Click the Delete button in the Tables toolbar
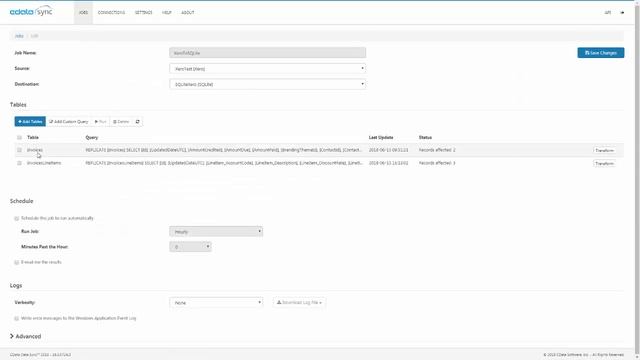Screen dimensions: 640x360 click(121, 122)
